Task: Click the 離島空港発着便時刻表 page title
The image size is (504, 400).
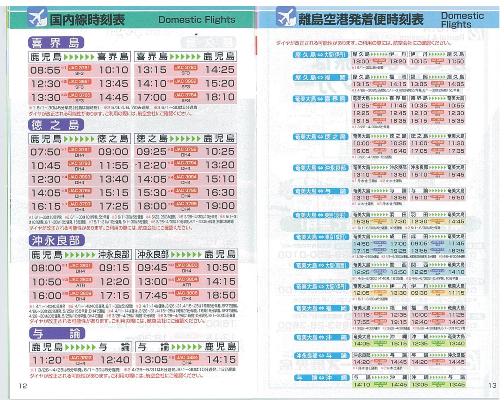Action: pyautogui.click(x=361, y=19)
